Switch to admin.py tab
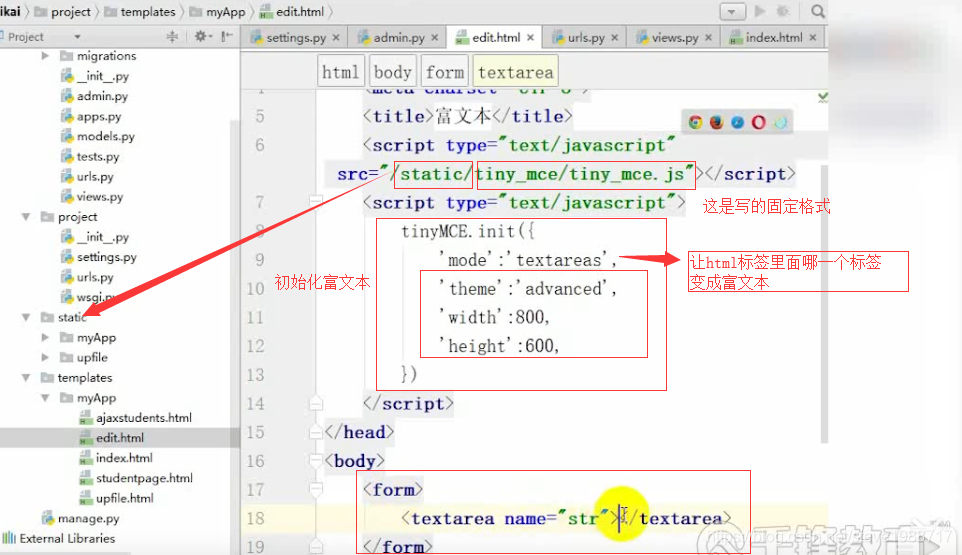This screenshot has width=962, height=555. click(x=399, y=37)
